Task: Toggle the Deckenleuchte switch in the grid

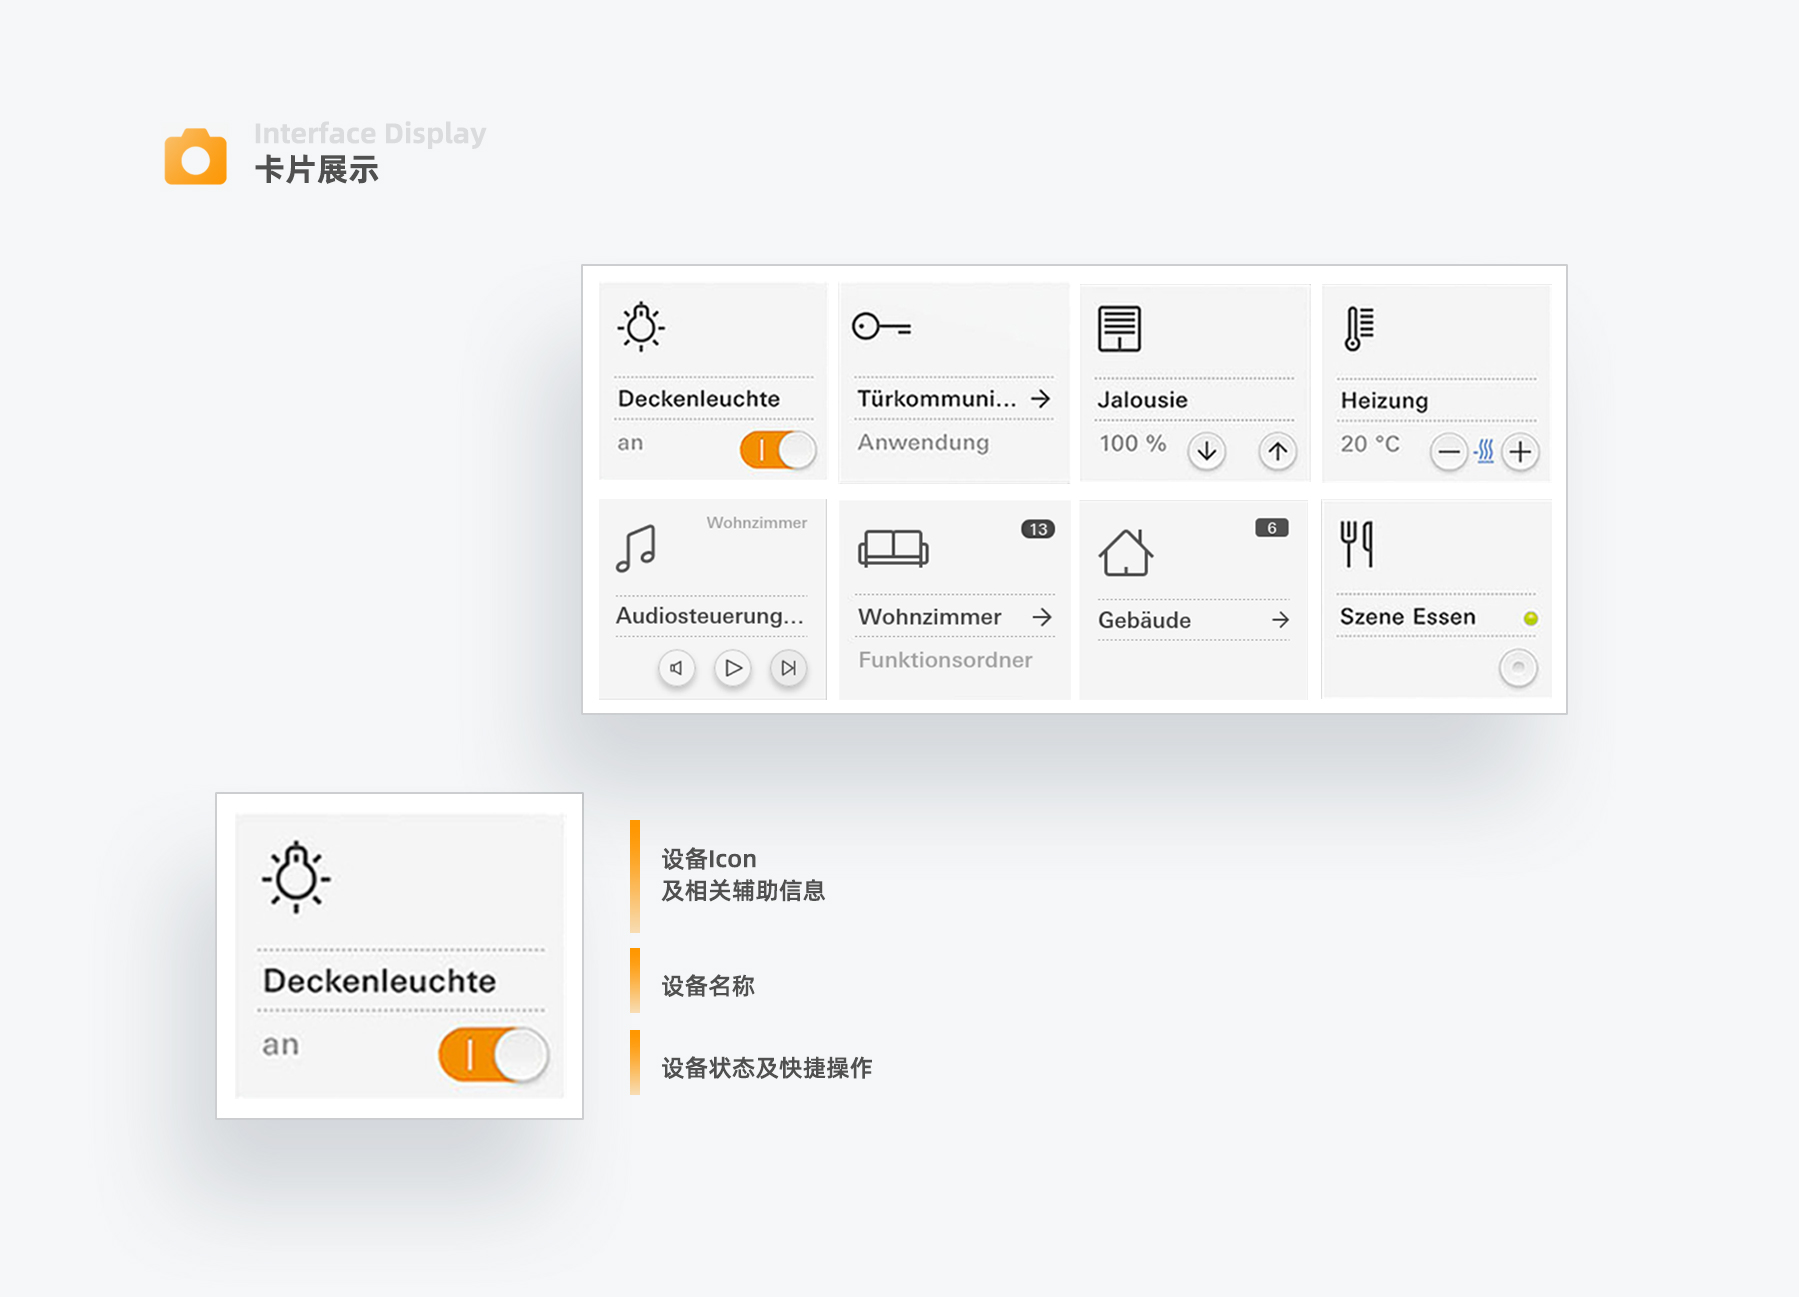Action: click(x=778, y=450)
